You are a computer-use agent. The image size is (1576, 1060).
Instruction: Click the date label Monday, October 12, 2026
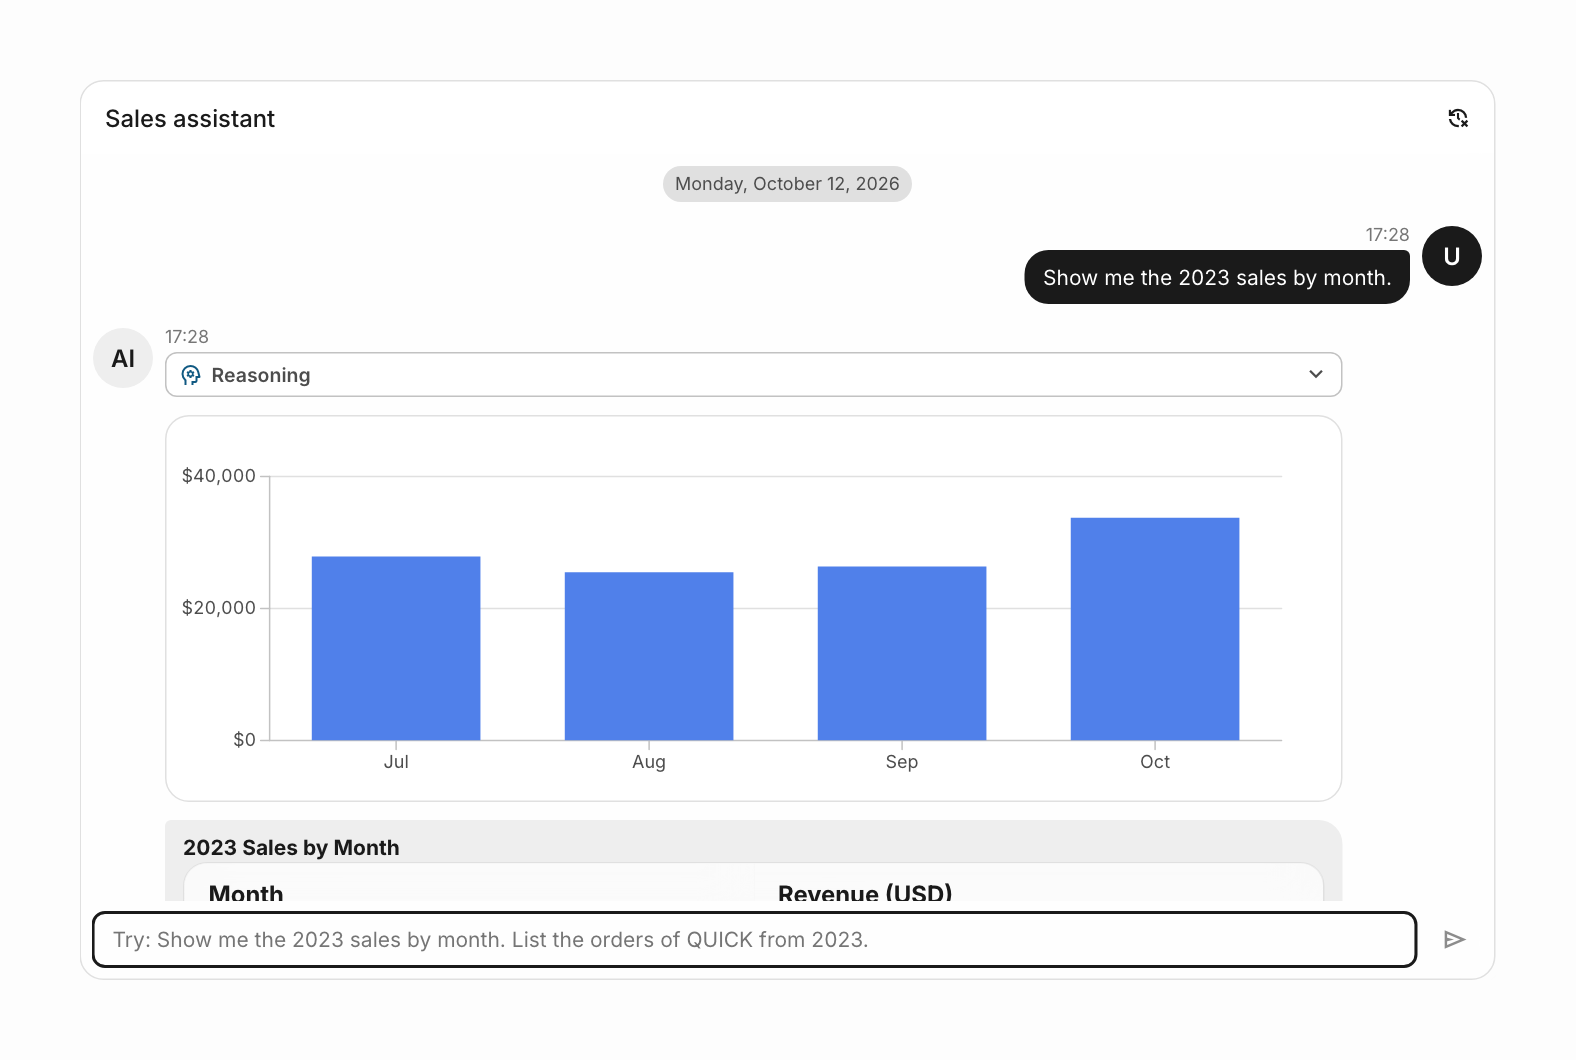click(787, 184)
